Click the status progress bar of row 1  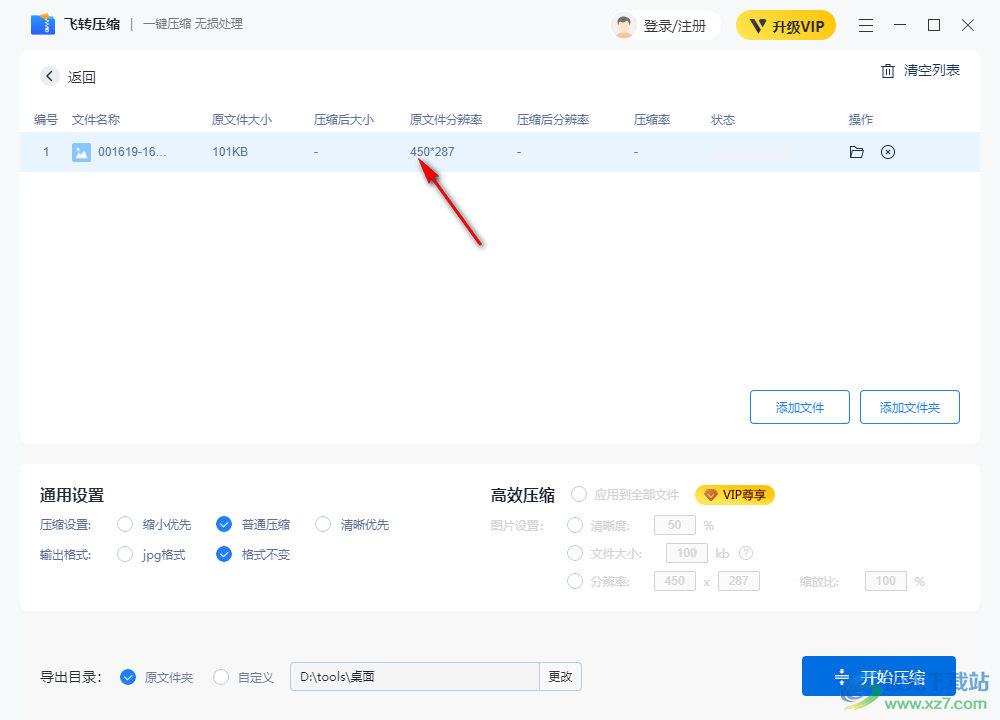point(750,154)
